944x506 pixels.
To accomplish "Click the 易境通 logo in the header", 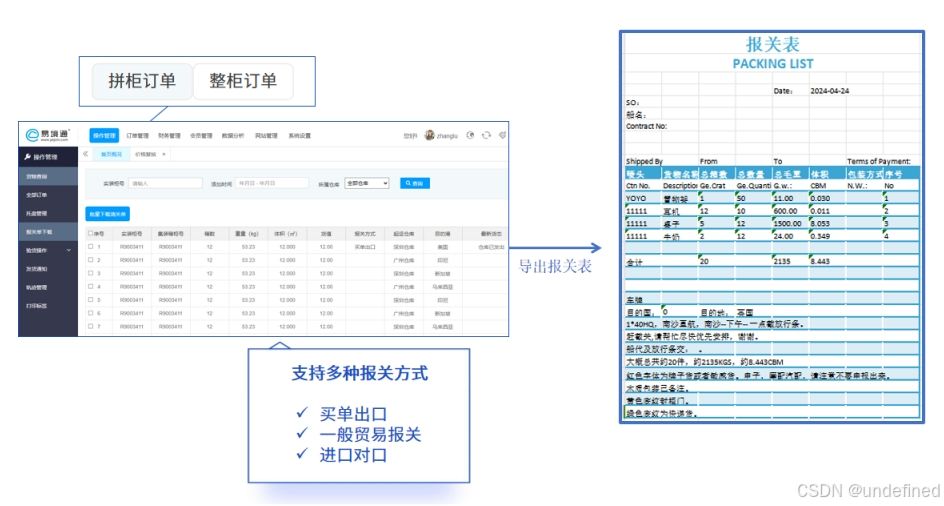I will [x=48, y=135].
